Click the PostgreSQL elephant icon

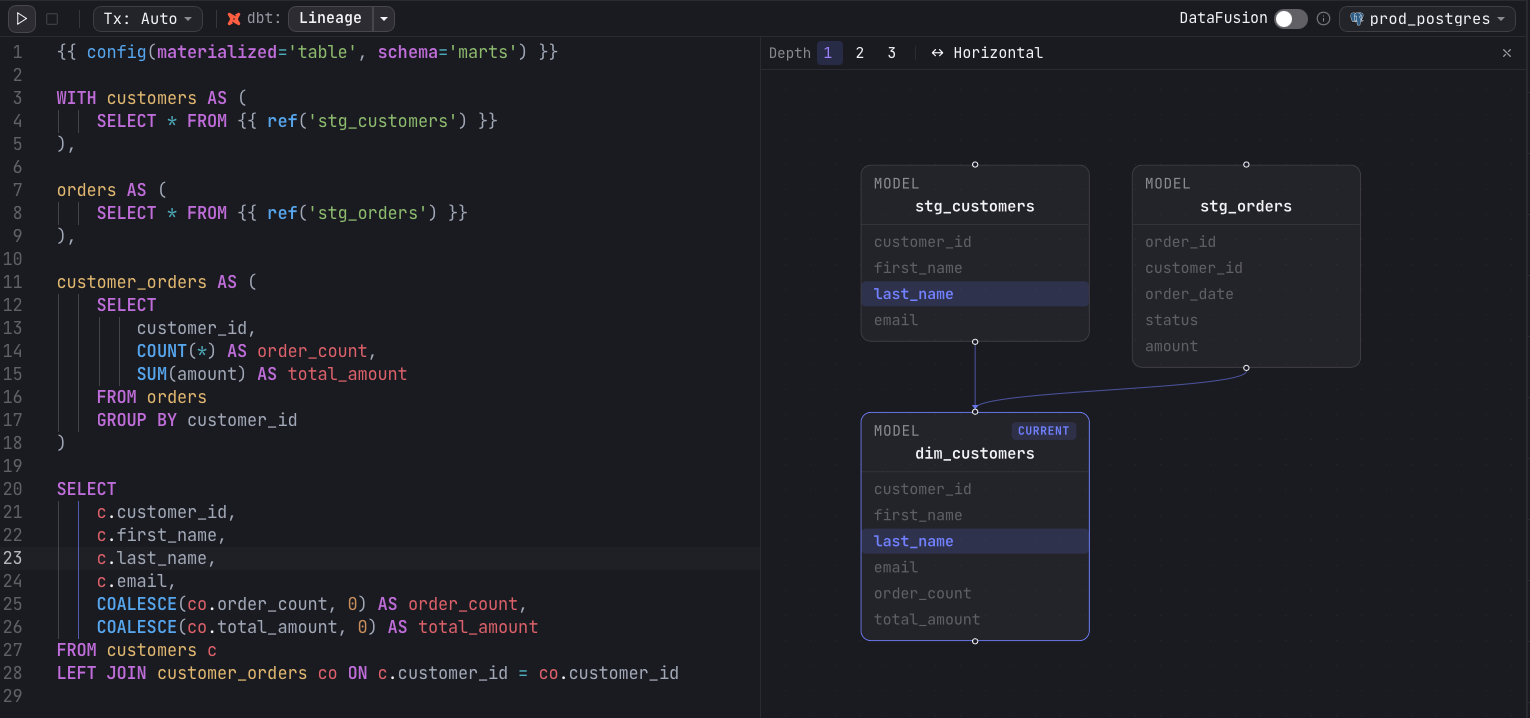[x=1356, y=18]
